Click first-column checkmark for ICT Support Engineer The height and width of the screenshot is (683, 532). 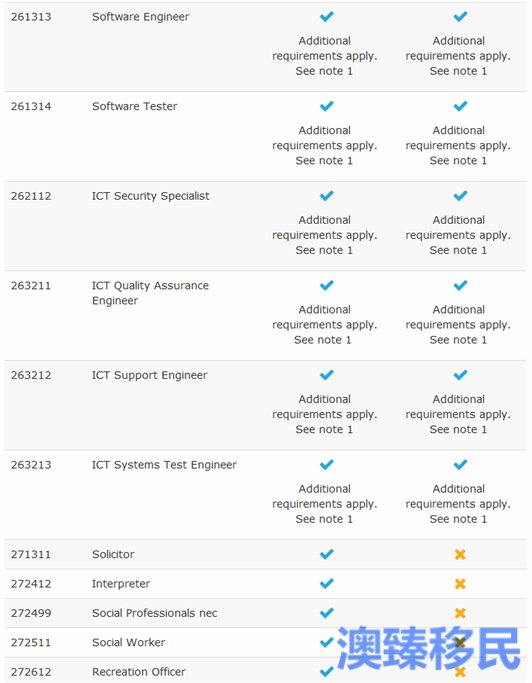click(326, 375)
